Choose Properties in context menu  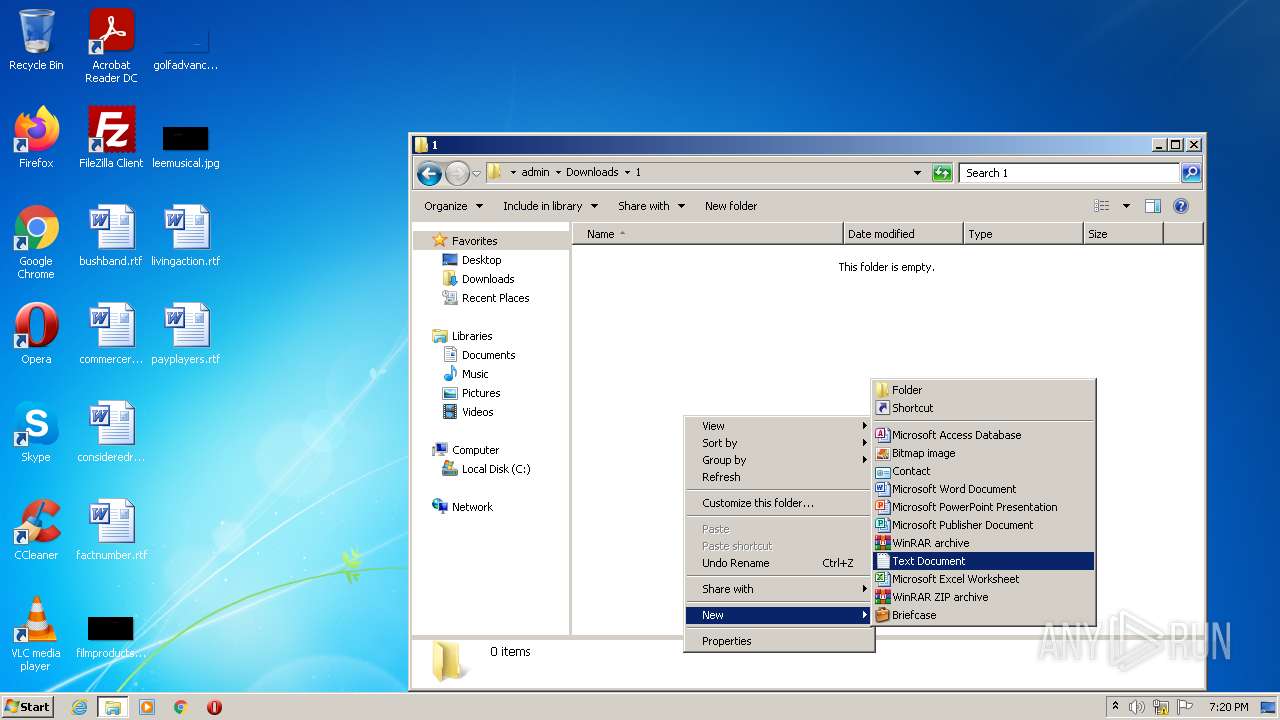[x=779, y=641]
